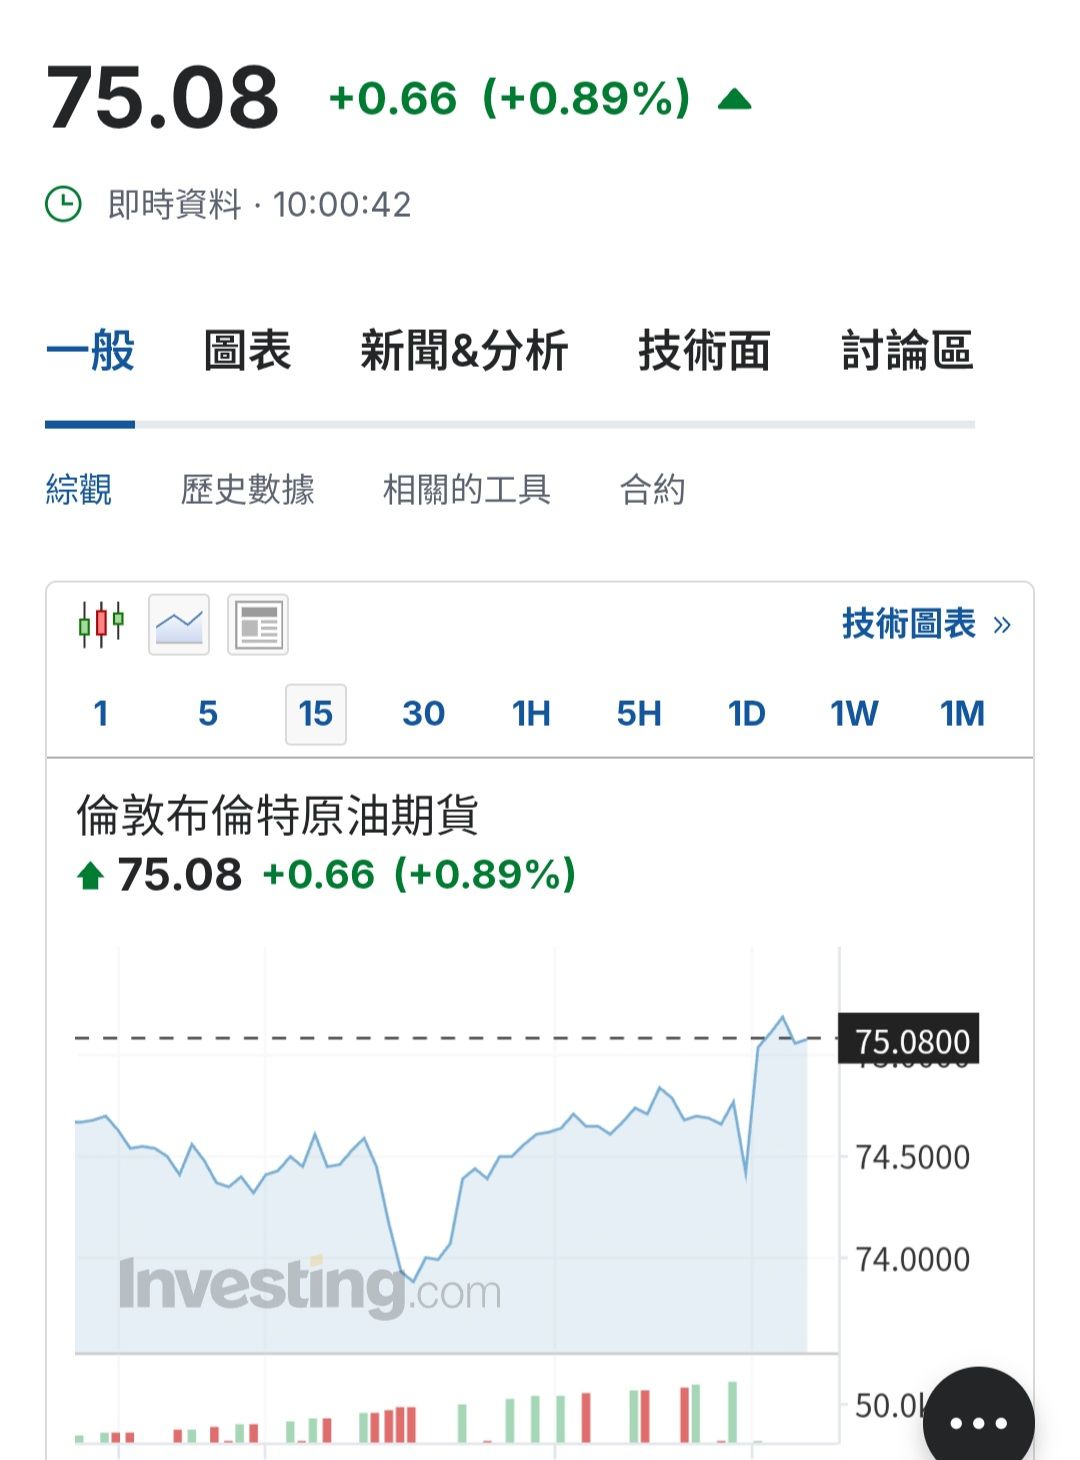Open the 討論區 tab
This screenshot has width=1080, height=1460.
(x=907, y=352)
